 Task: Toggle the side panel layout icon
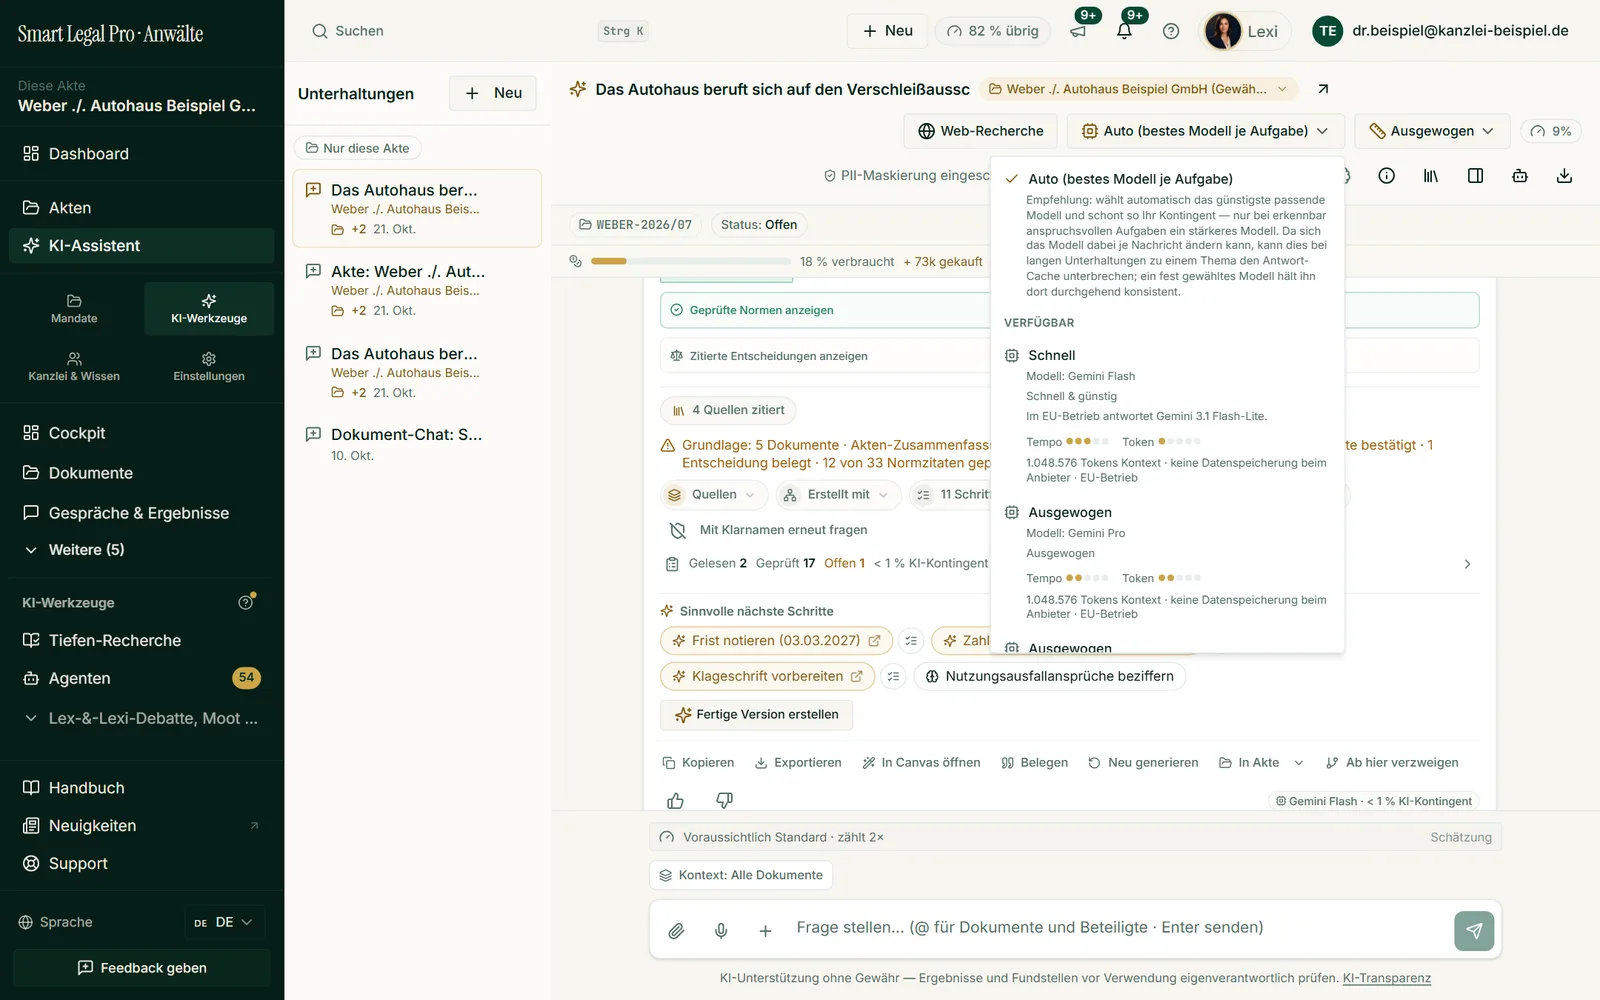(x=1475, y=176)
